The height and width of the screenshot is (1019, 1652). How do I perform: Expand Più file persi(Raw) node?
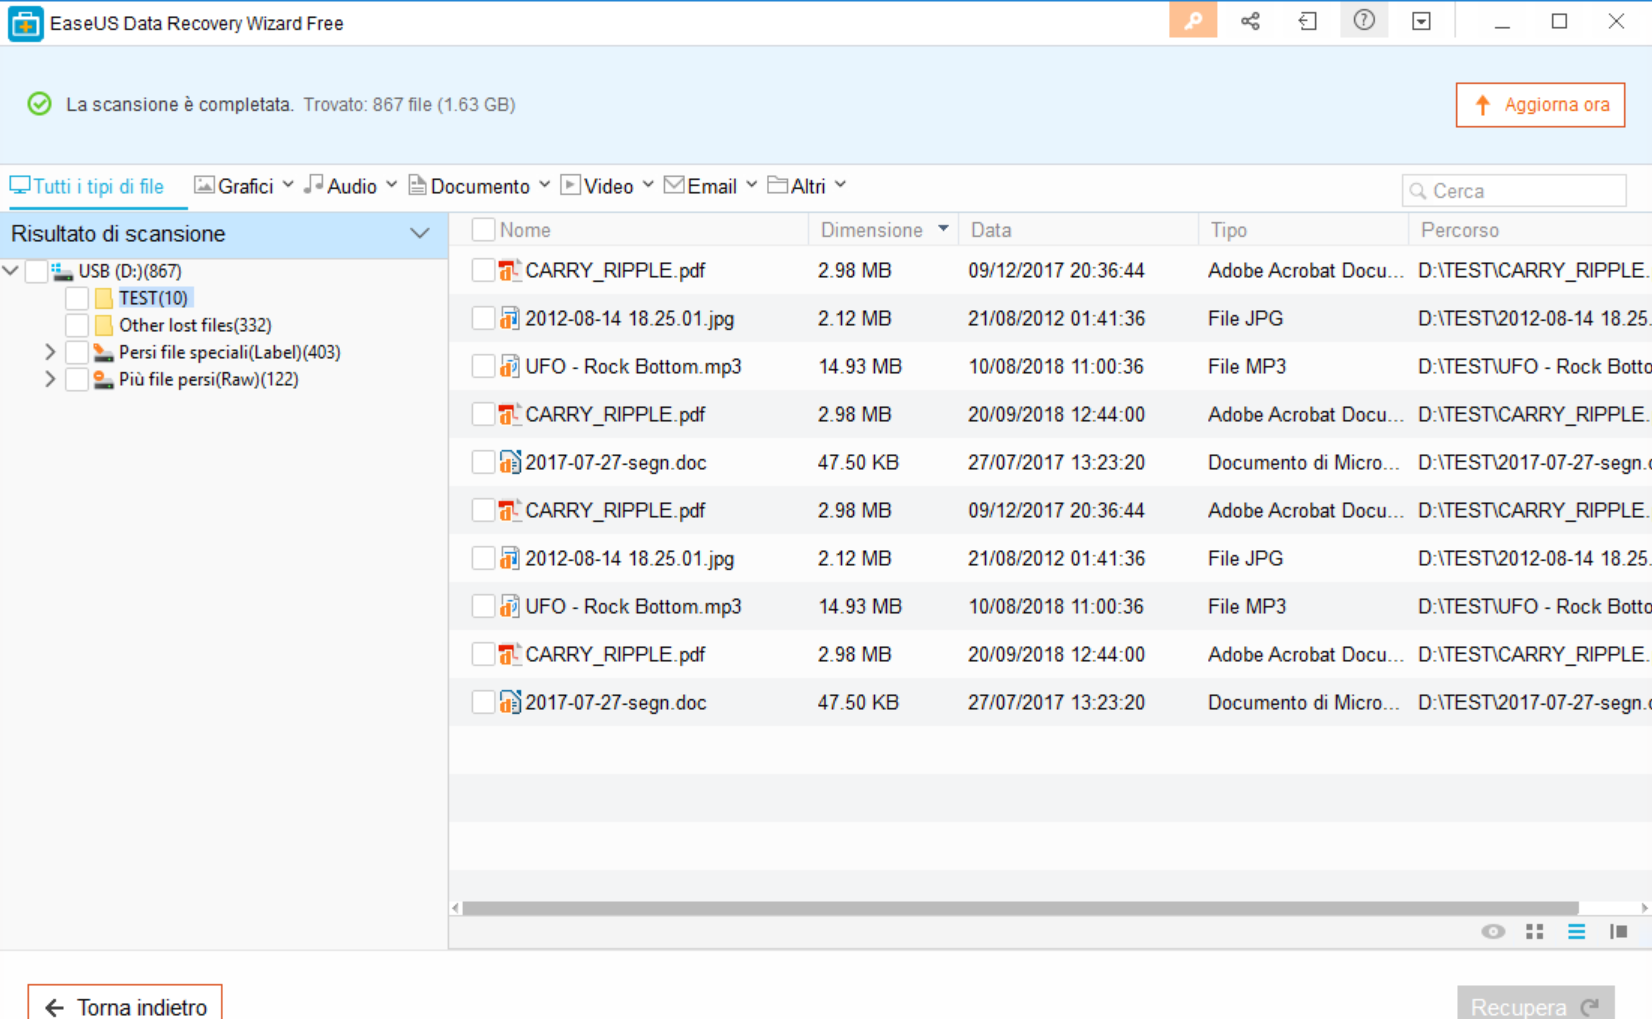[50, 379]
